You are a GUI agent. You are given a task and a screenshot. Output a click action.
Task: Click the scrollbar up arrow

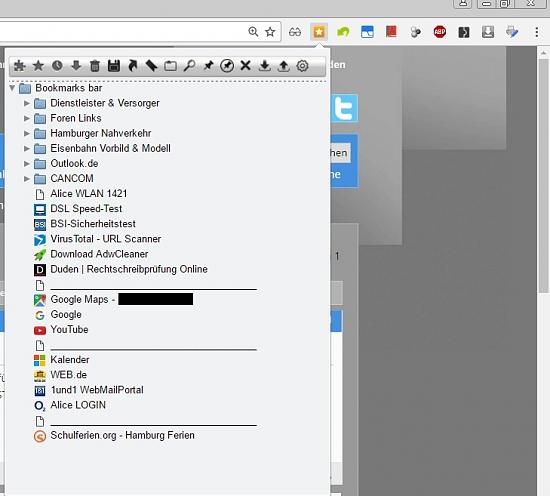[x=544, y=53]
